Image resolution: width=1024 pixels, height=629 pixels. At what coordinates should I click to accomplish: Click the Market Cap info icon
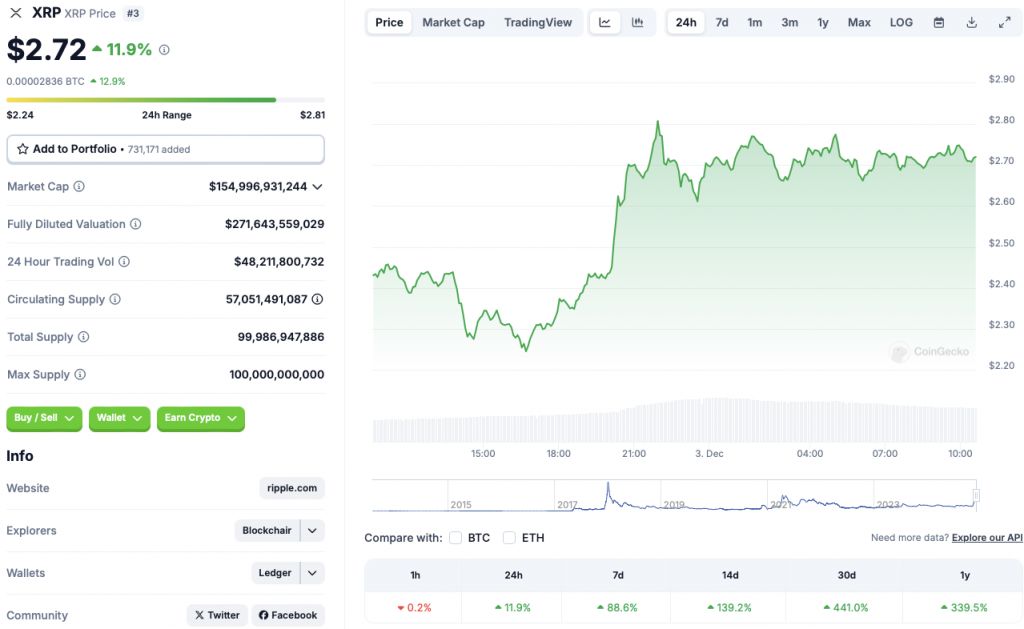click(77, 186)
